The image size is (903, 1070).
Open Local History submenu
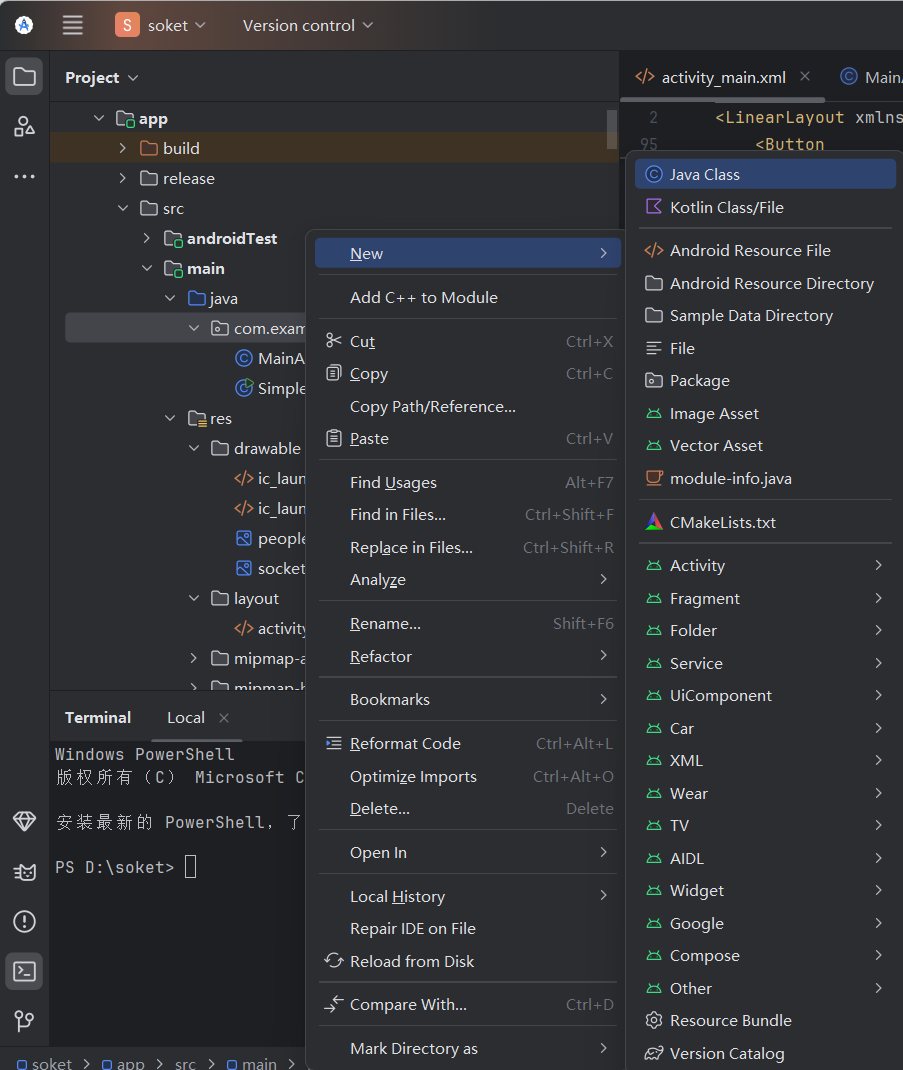pos(468,896)
